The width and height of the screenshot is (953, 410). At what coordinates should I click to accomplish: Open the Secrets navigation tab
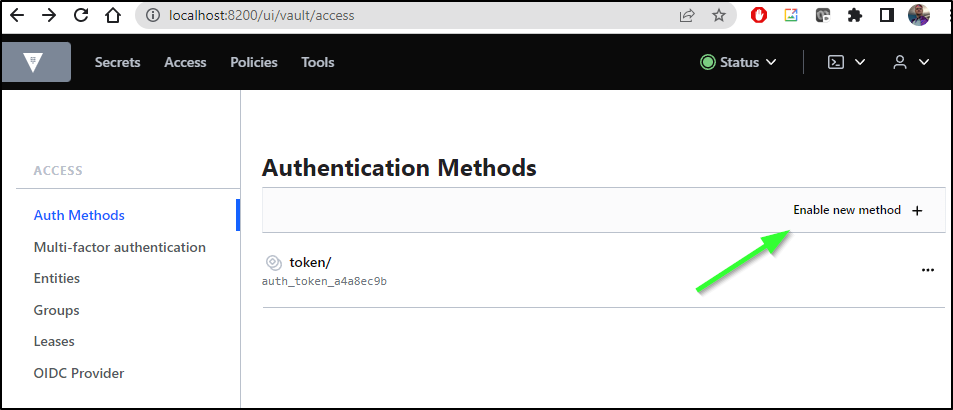click(117, 62)
